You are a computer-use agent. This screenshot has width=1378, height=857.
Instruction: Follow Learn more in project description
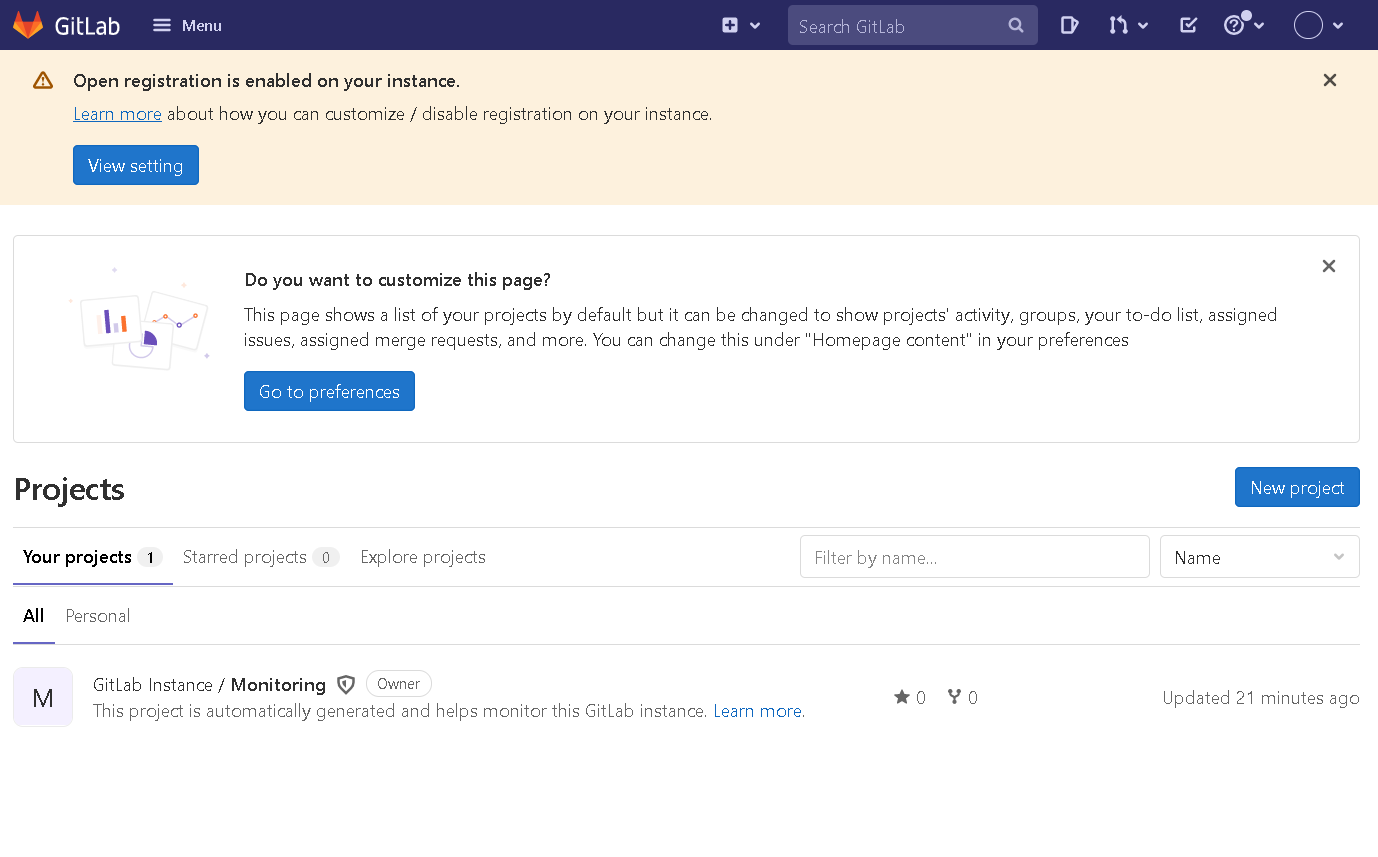coord(757,711)
